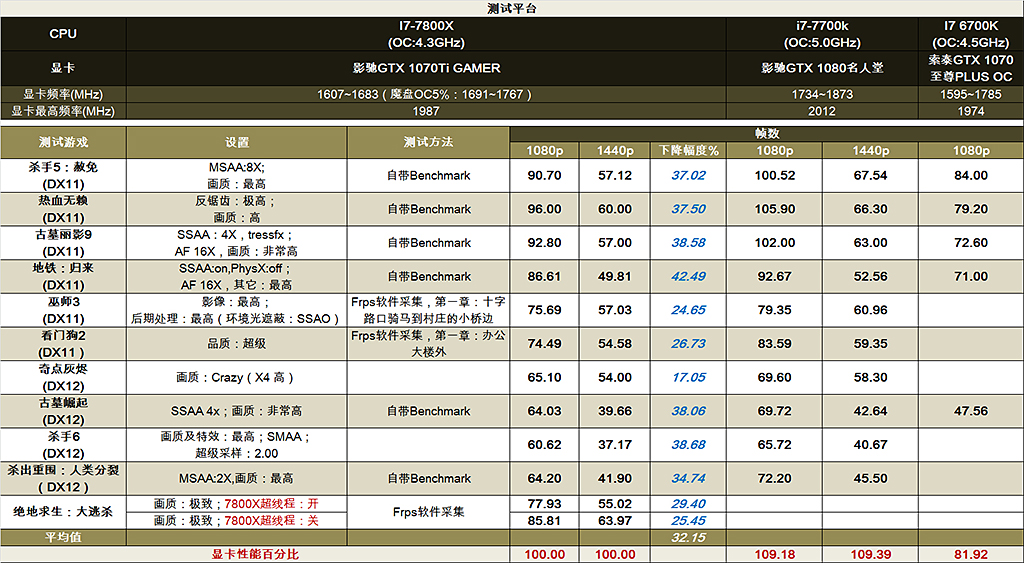Click the 影驰GTX 1070Ti GAMER cell
The image size is (1024, 563).
coord(426,68)
